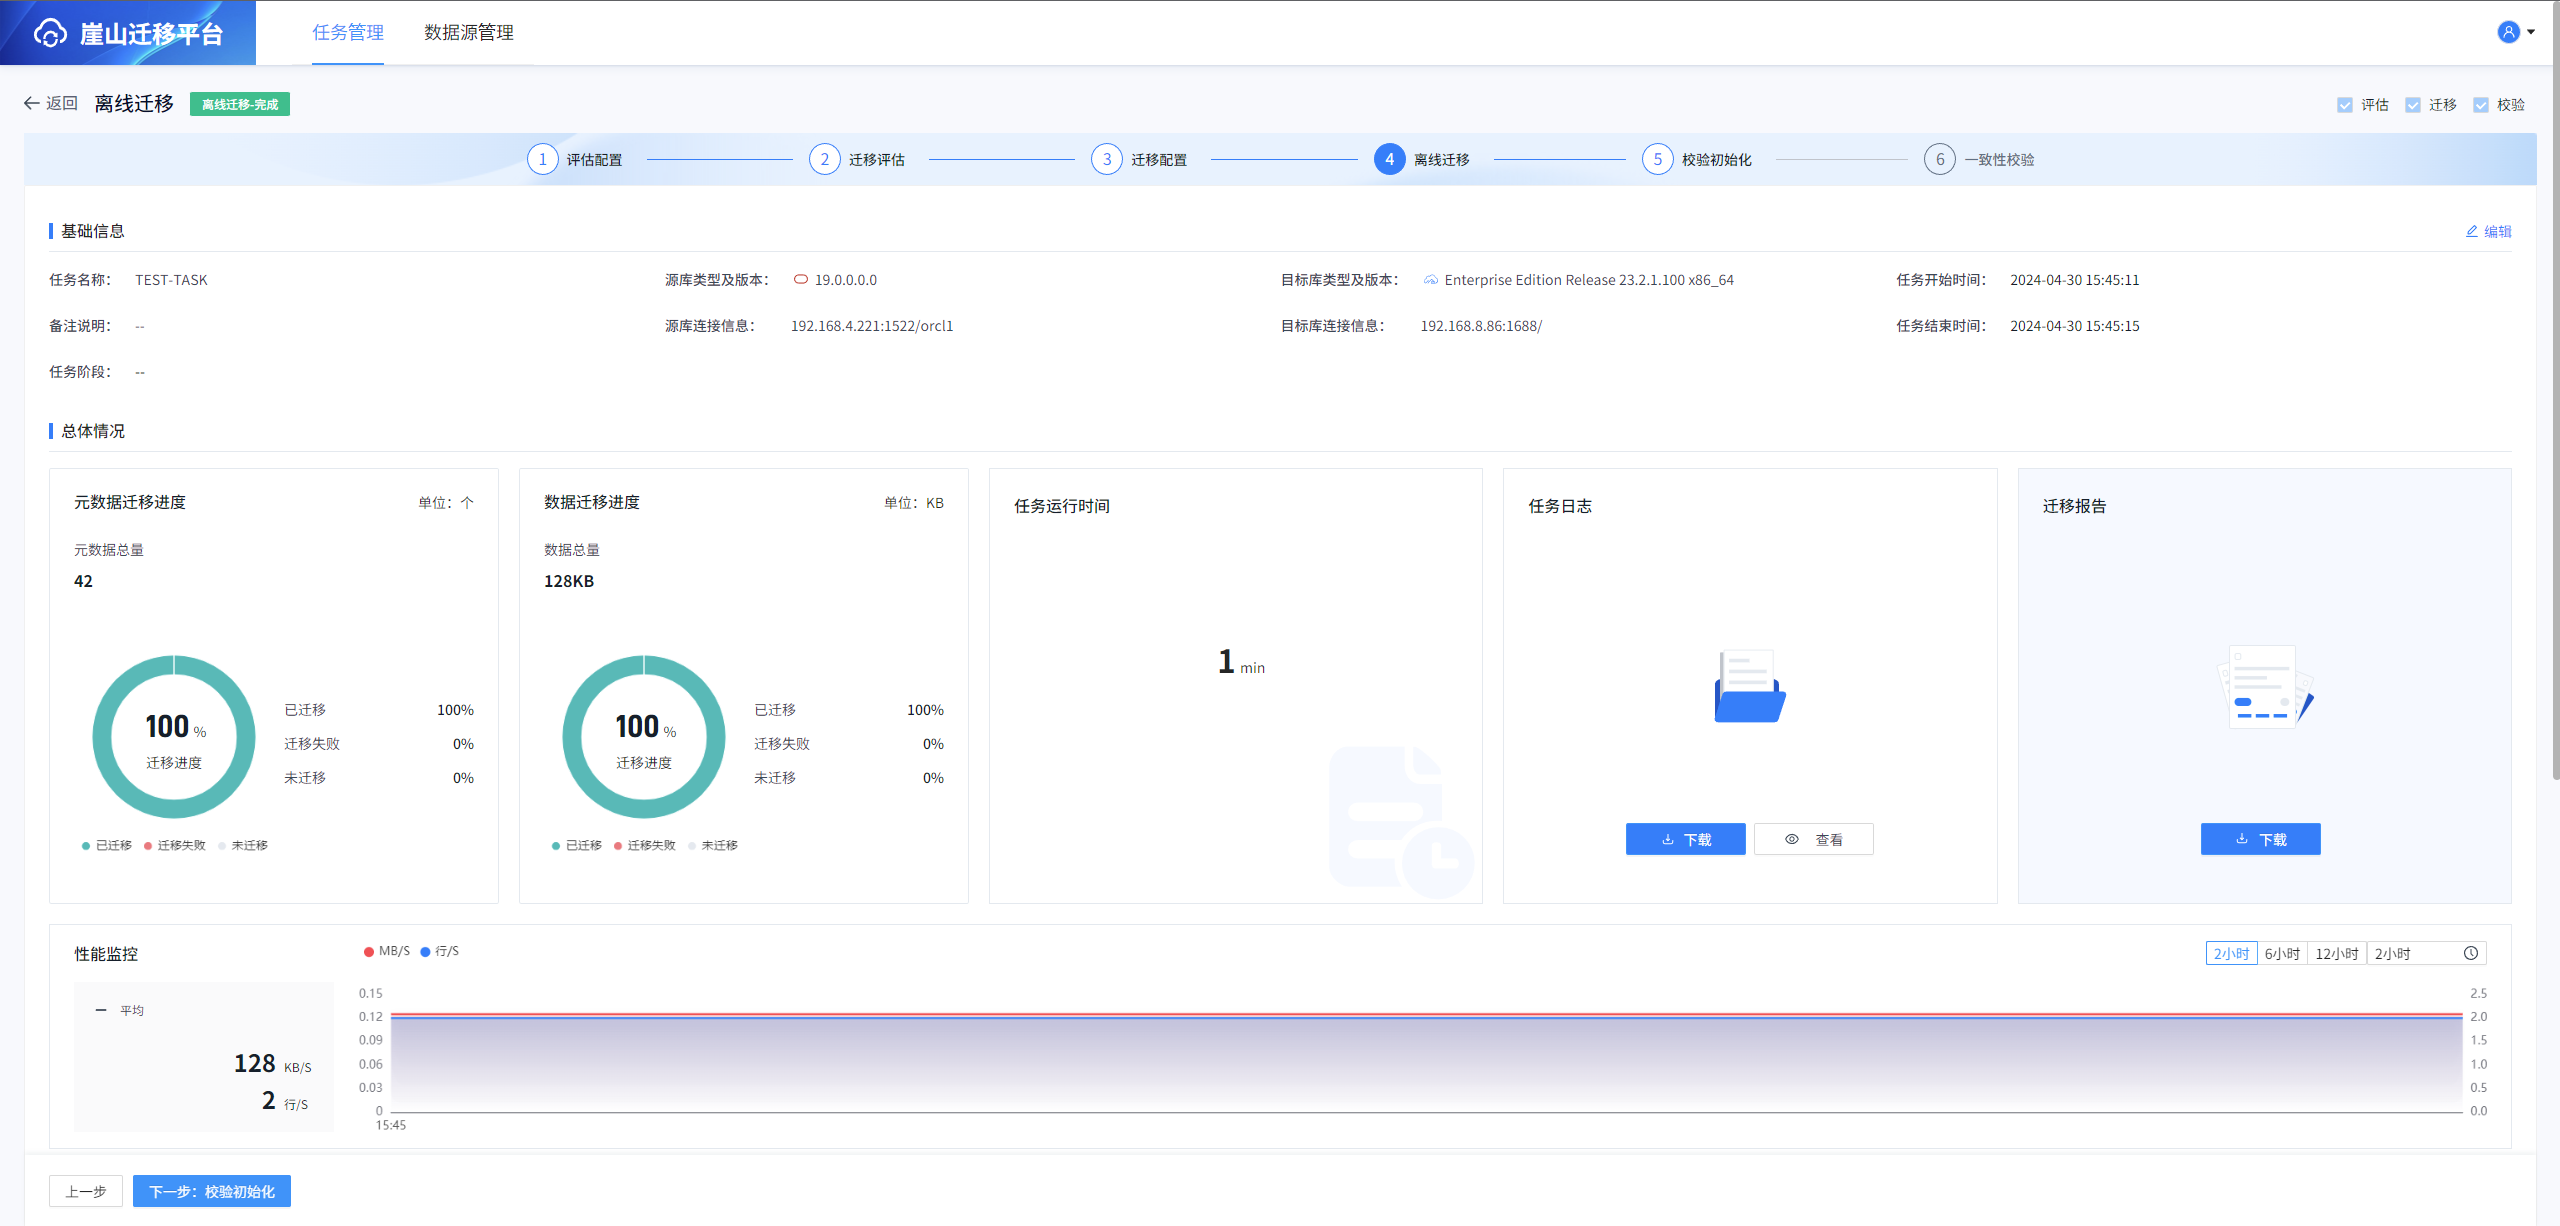
Task: Open the 任务管理 tab
Action: point(347,32)
